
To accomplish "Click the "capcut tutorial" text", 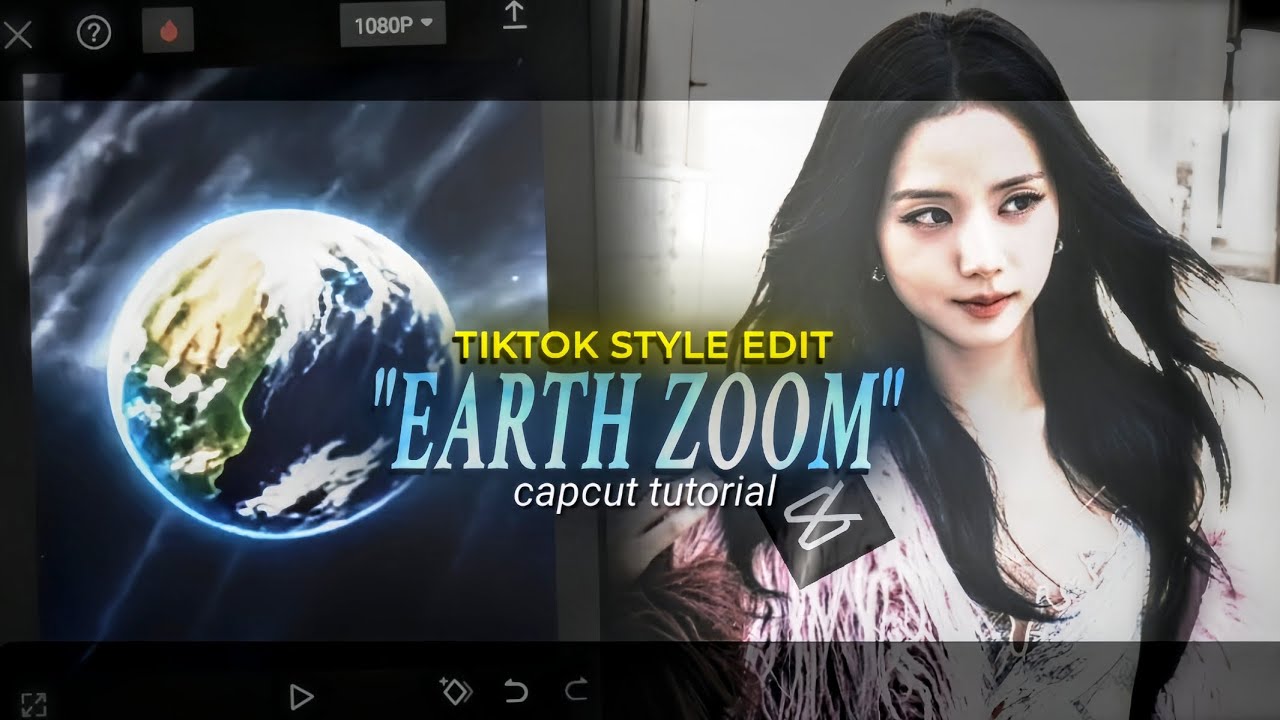I will coord(645,491).
